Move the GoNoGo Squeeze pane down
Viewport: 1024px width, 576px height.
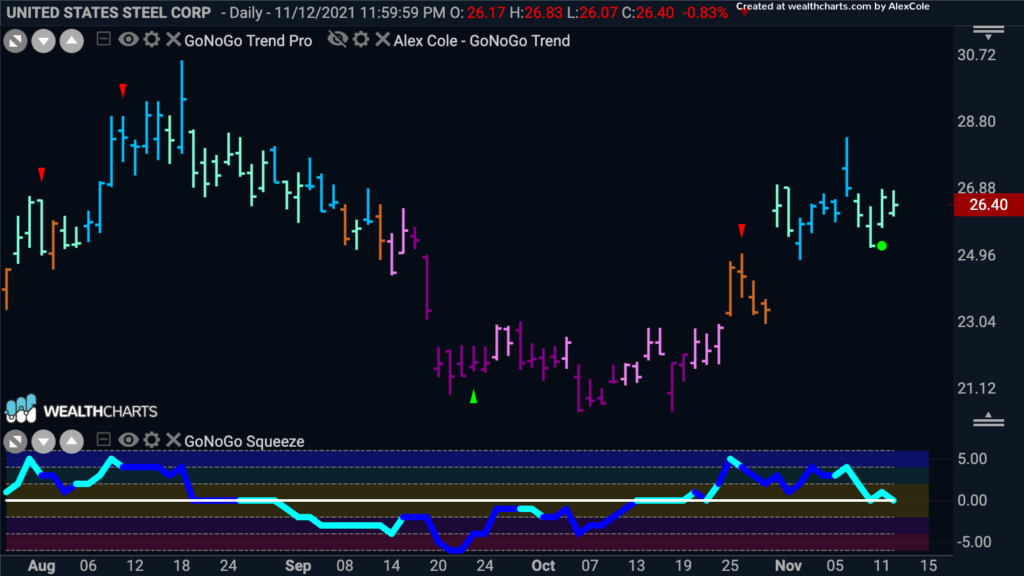43,442
